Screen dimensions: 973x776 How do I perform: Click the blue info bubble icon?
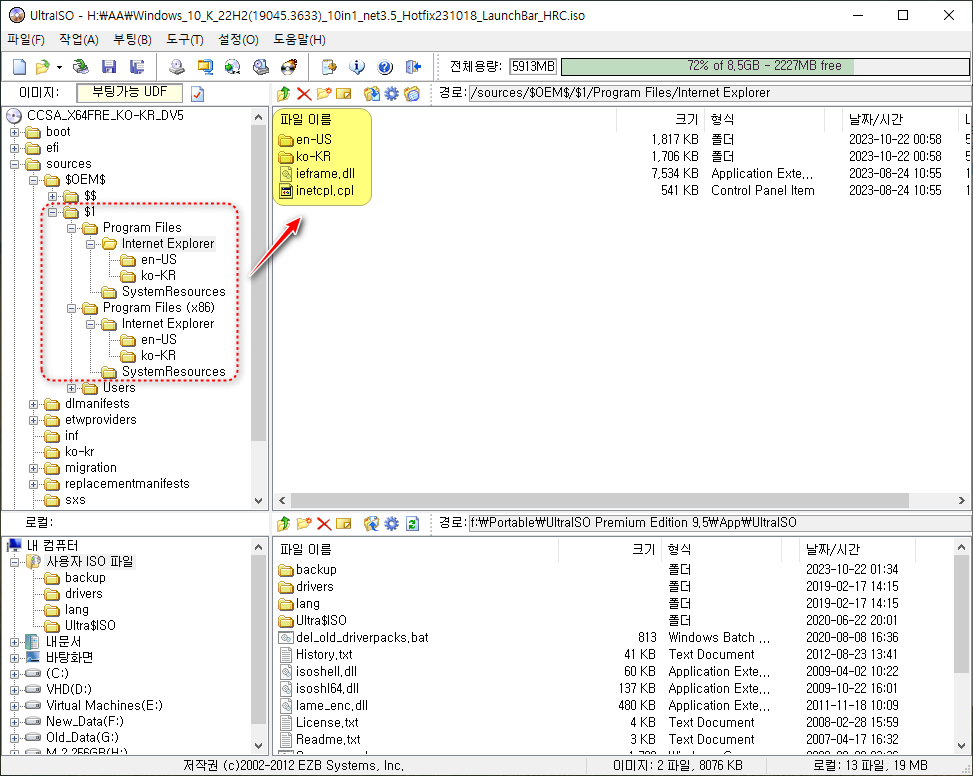357,66
